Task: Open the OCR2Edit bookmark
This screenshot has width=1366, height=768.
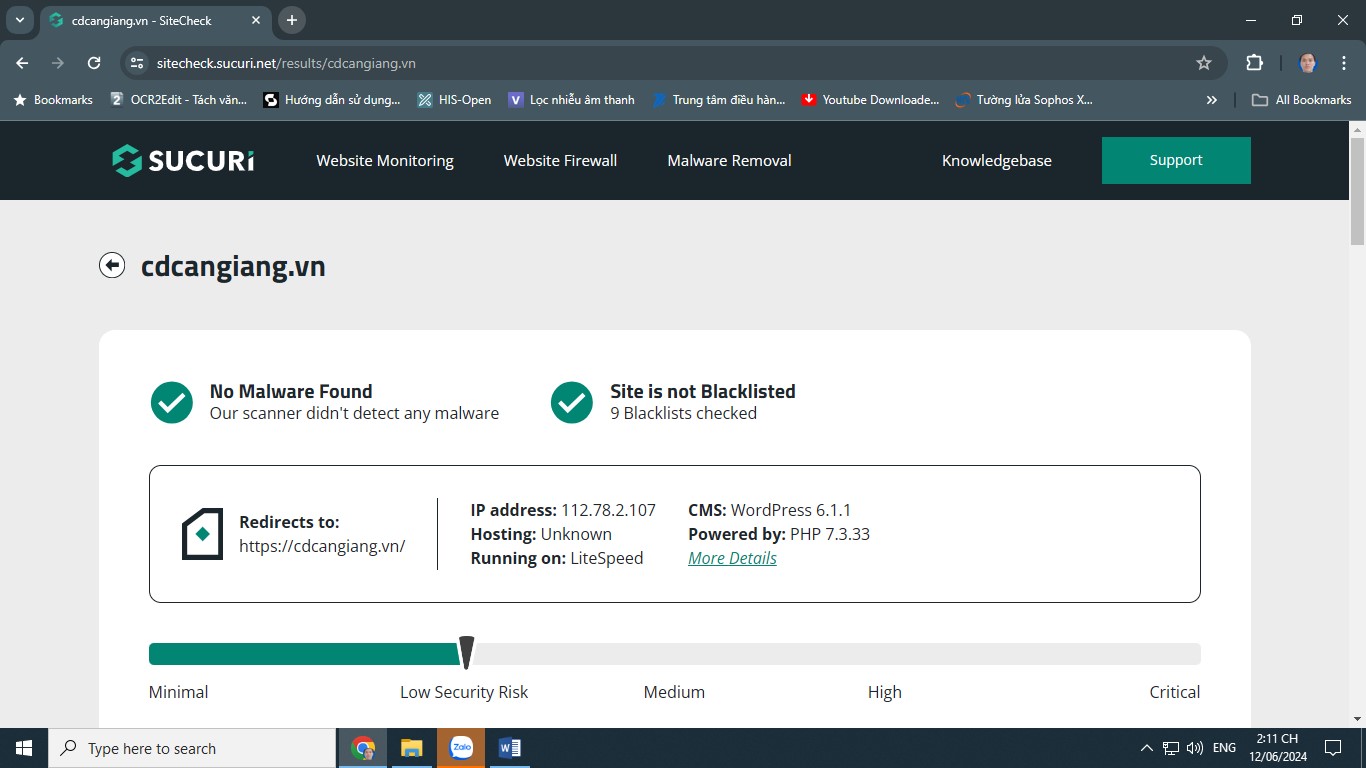Action: pyautogui.click(x=178, y=100)
